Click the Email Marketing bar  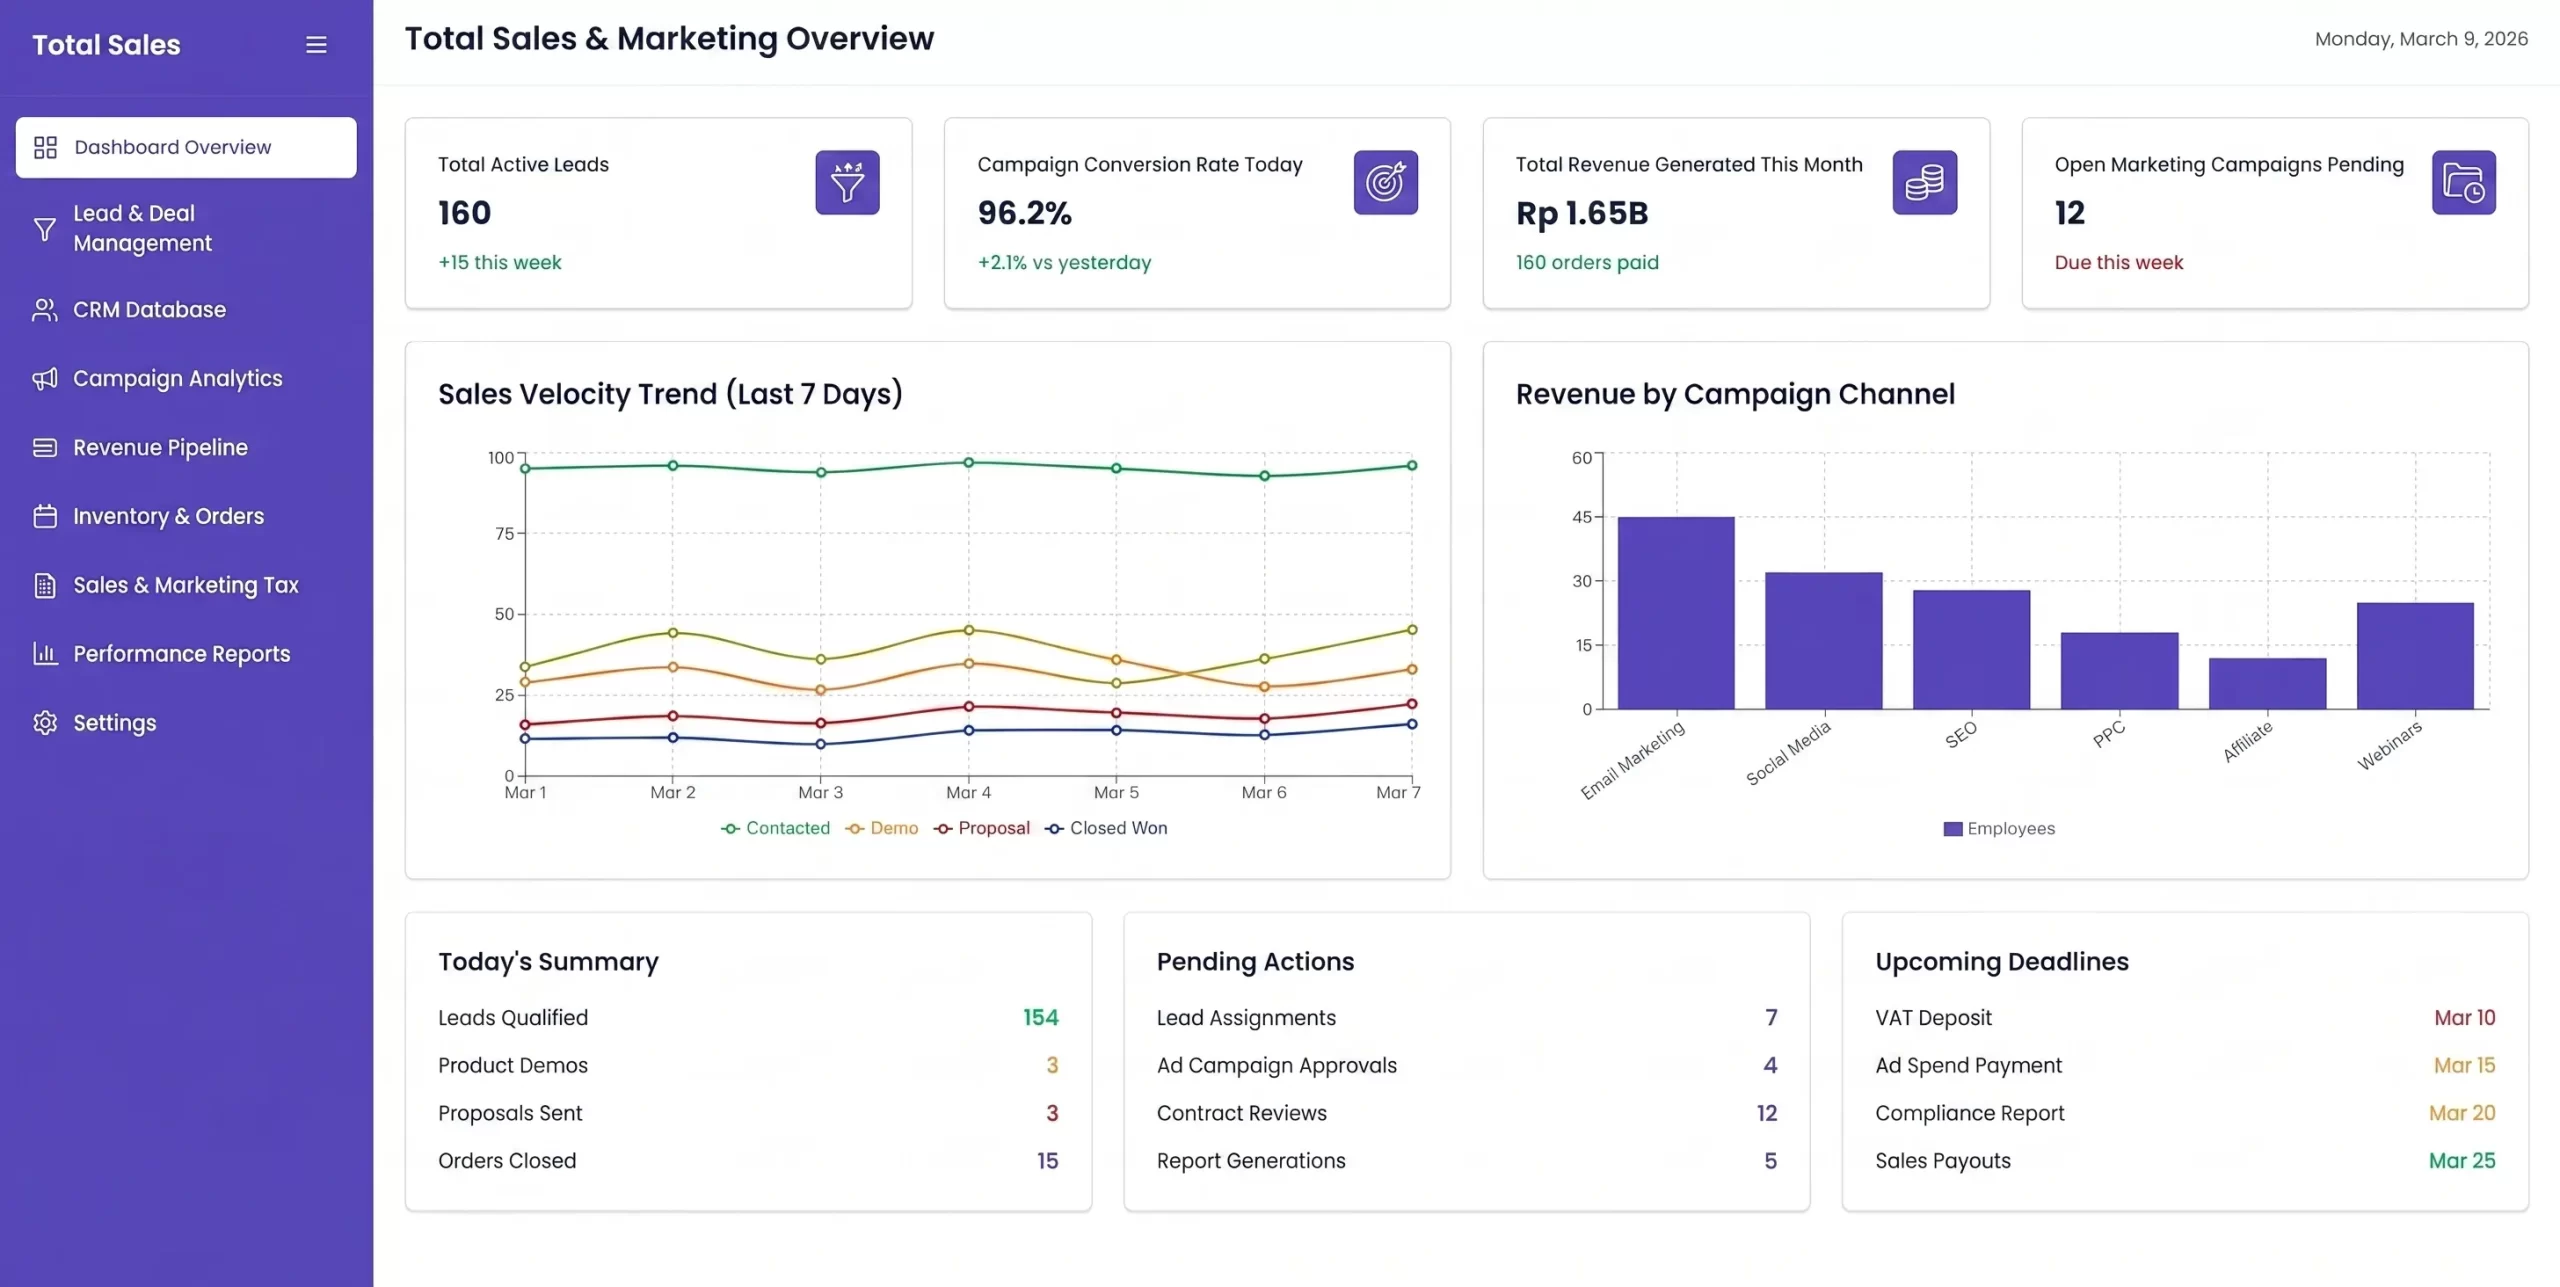(1676, 613)
